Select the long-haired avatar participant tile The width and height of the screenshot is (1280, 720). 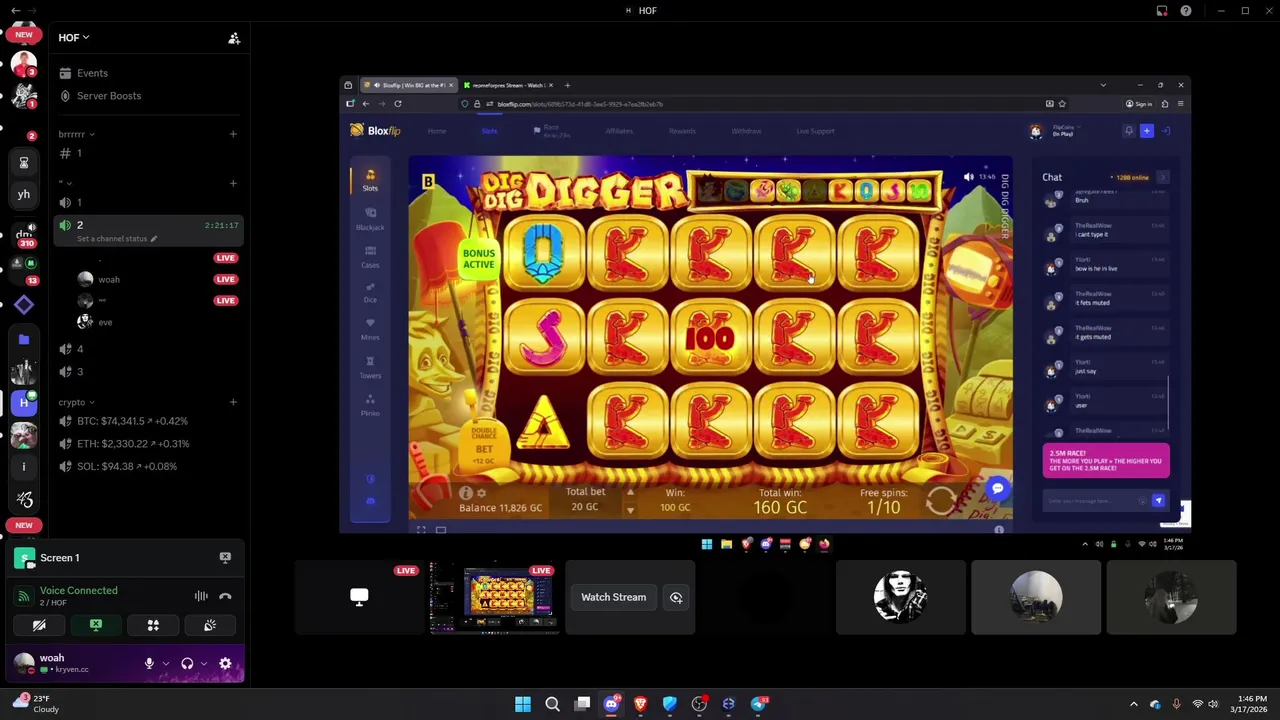[900, 598]
